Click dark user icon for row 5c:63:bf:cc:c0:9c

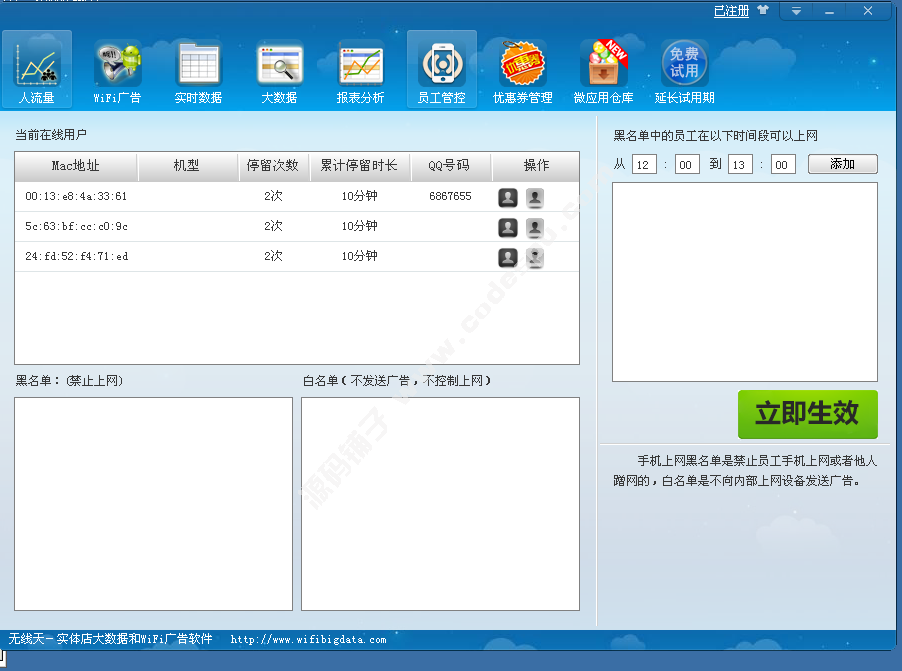pos(507,228)
